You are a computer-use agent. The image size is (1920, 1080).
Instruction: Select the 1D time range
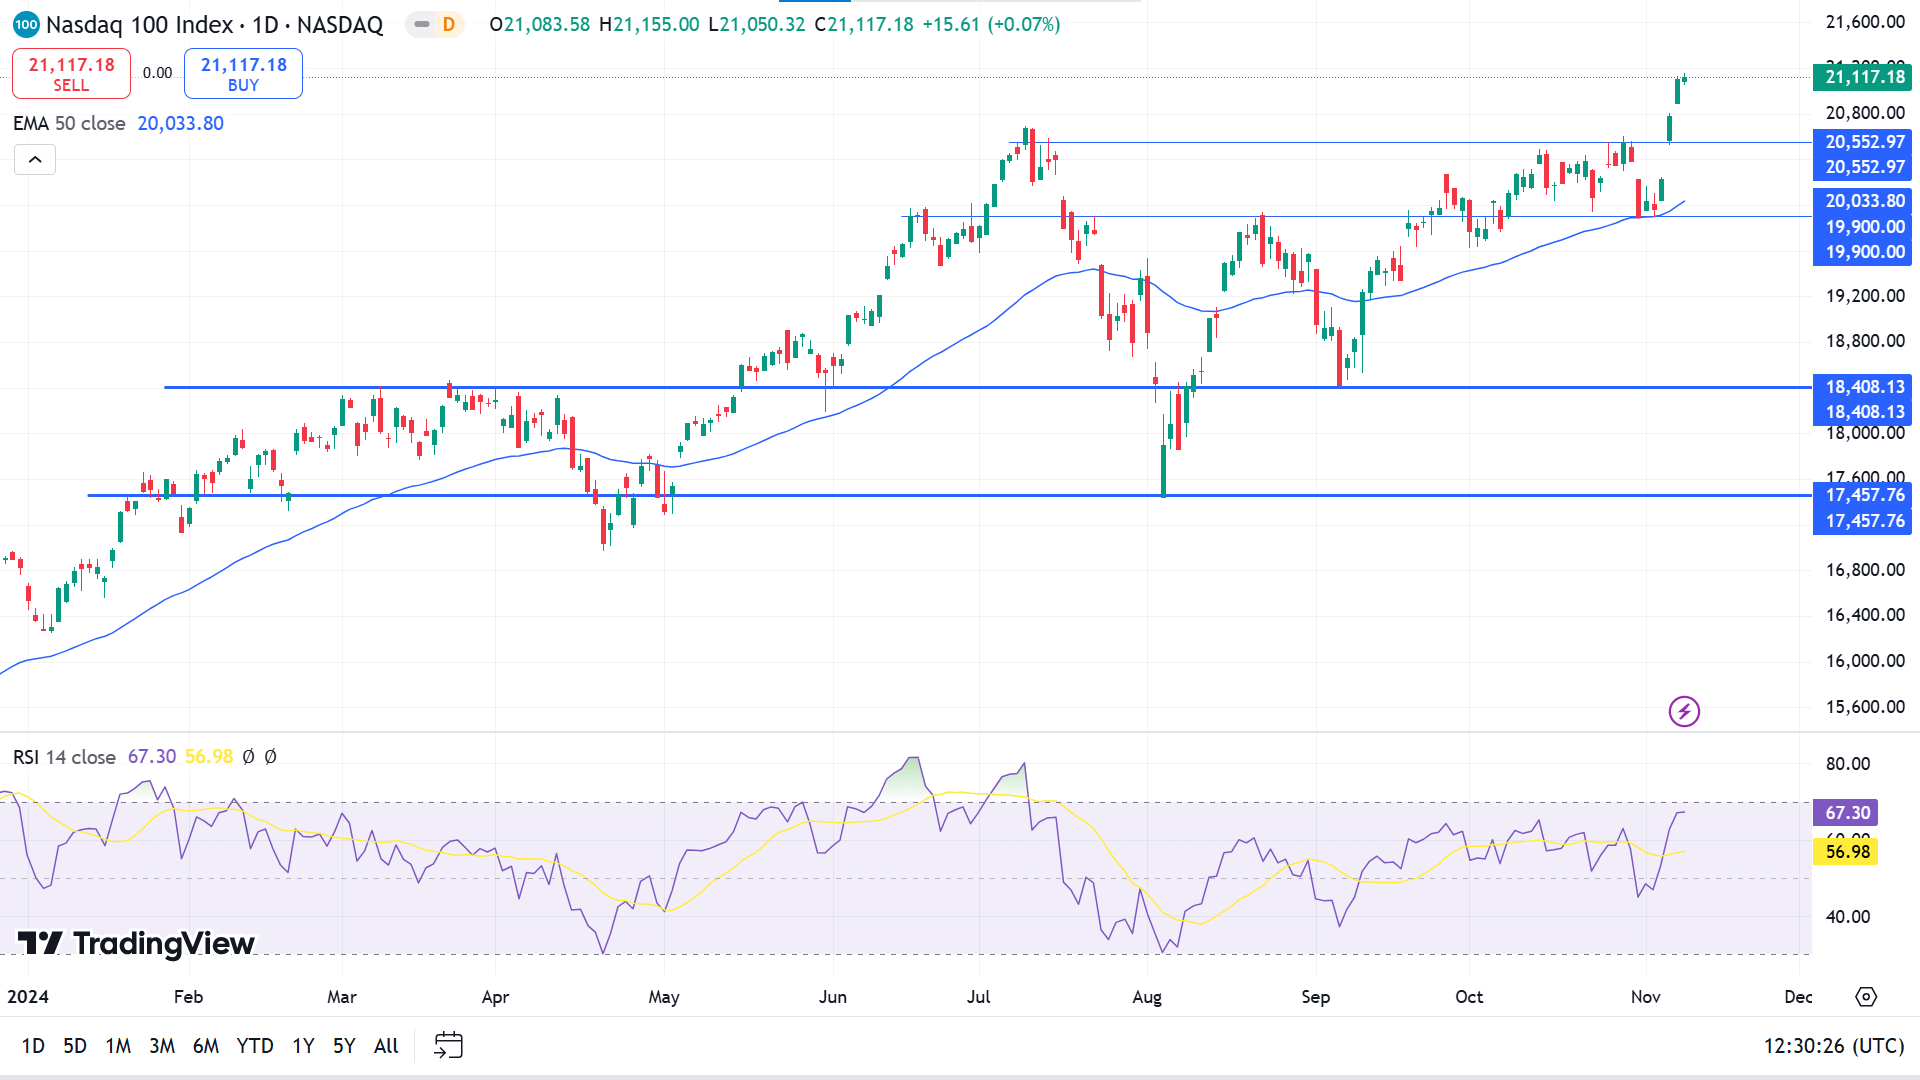coord(33,1045)
